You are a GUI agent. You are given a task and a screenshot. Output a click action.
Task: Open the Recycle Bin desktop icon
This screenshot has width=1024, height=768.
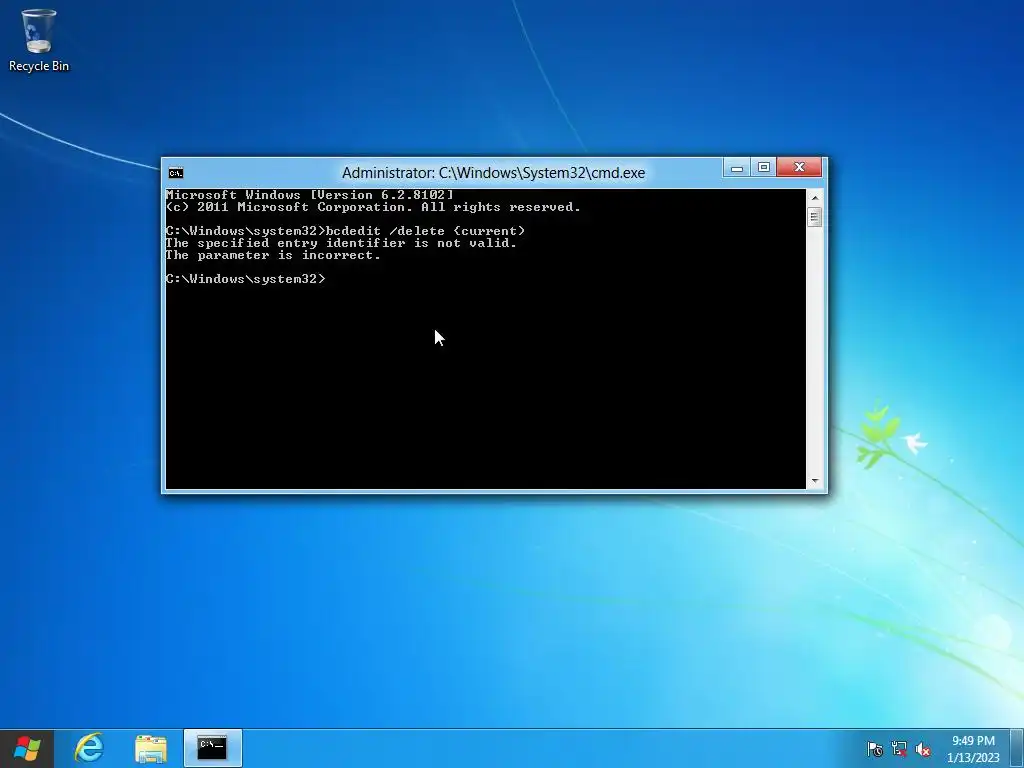point(39,40)
